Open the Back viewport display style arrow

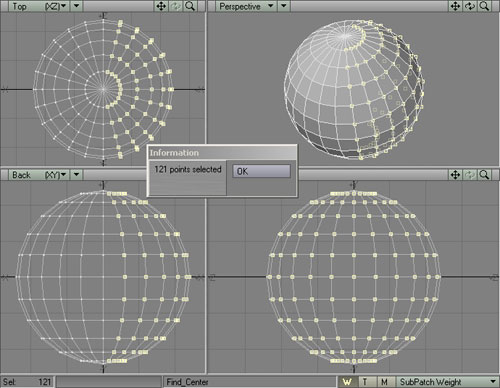[x=77, y=175]
